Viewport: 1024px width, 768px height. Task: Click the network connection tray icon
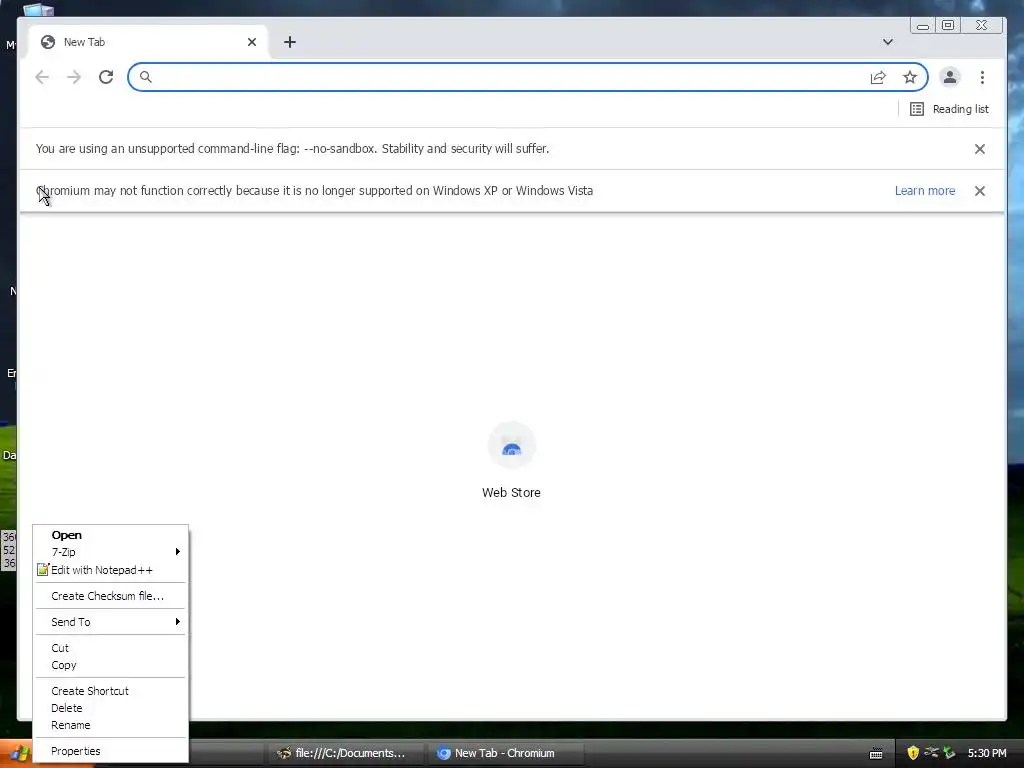coord(931,752)
